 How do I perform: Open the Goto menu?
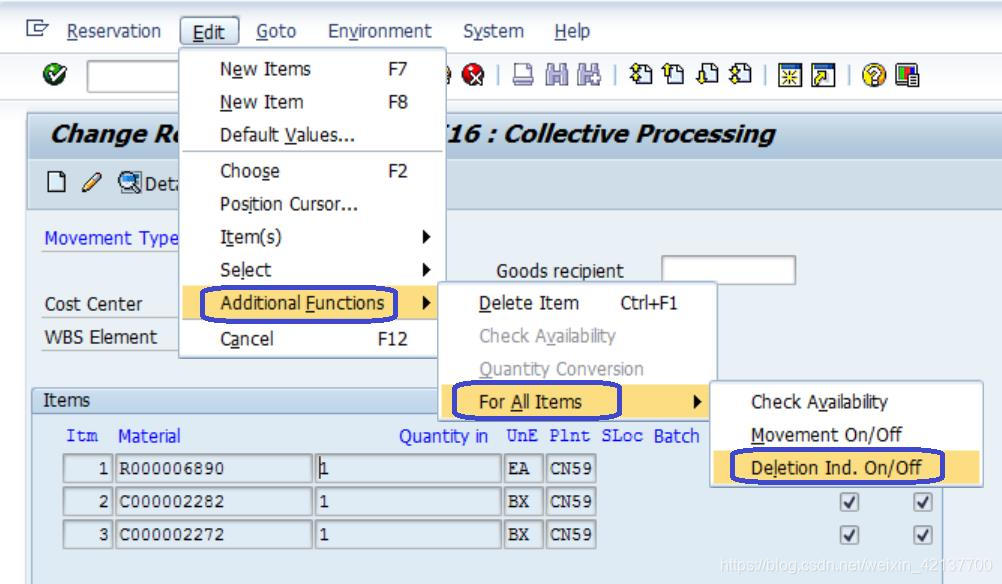coord(276,31)
